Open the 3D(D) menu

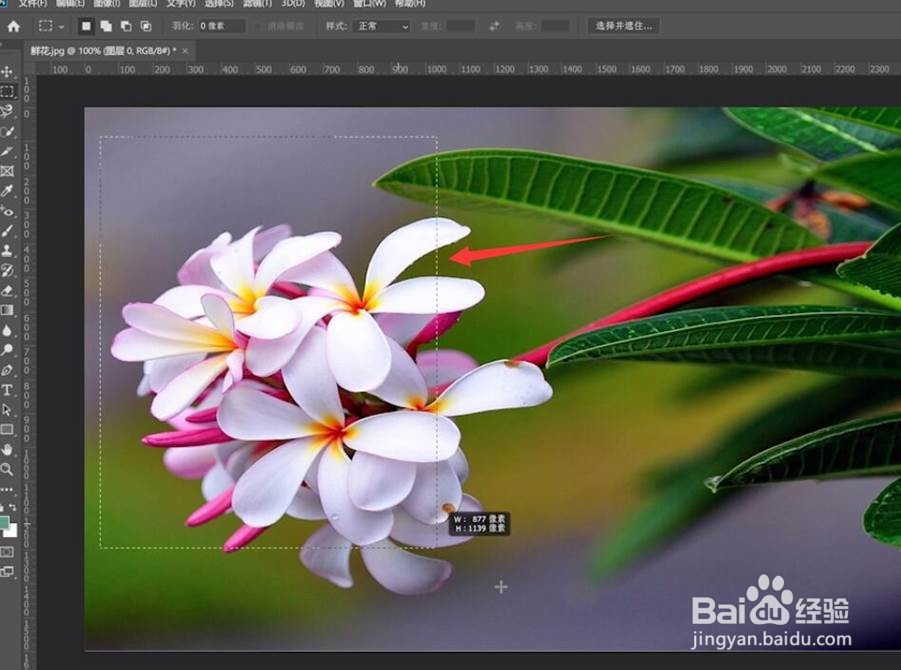coord(293,3)
